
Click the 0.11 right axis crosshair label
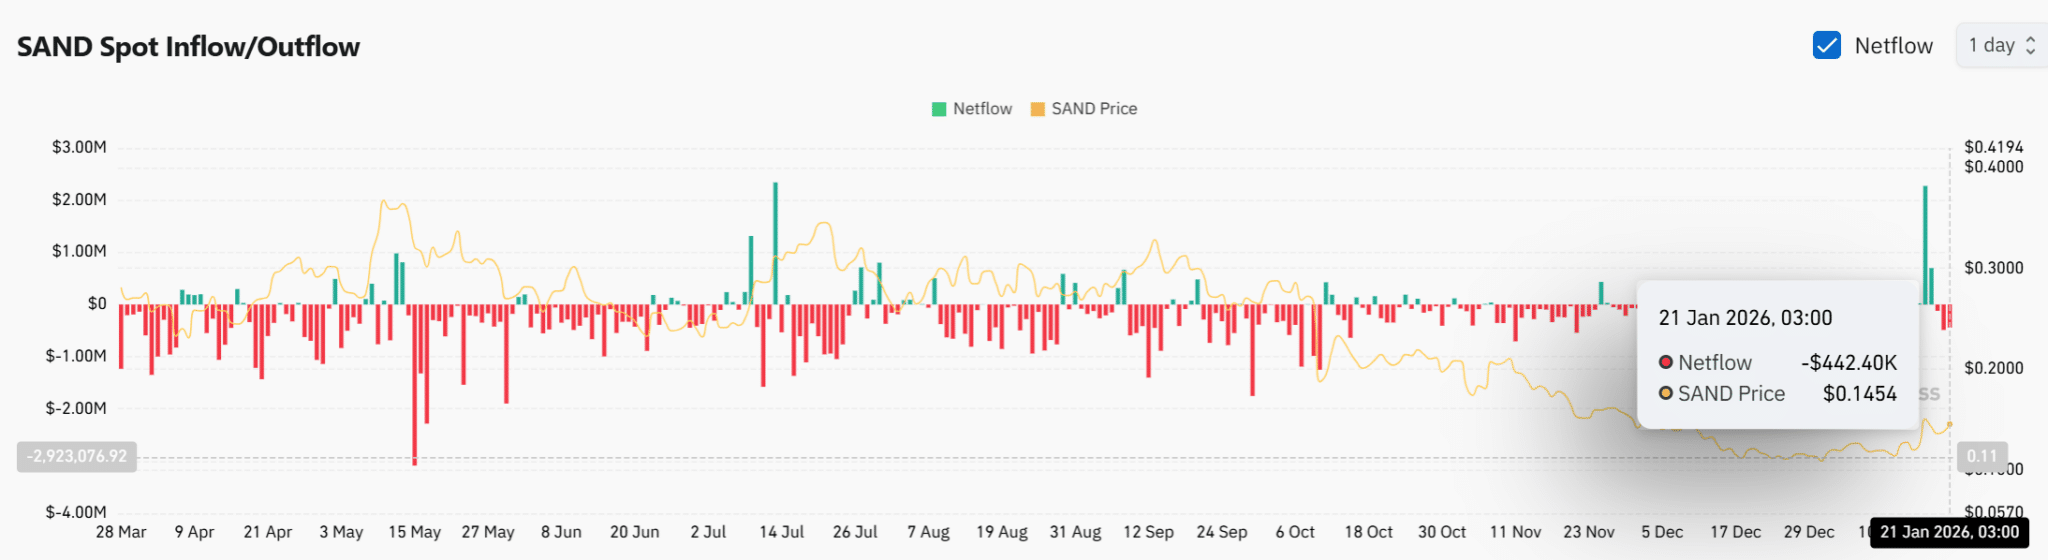pos(1982,456)
